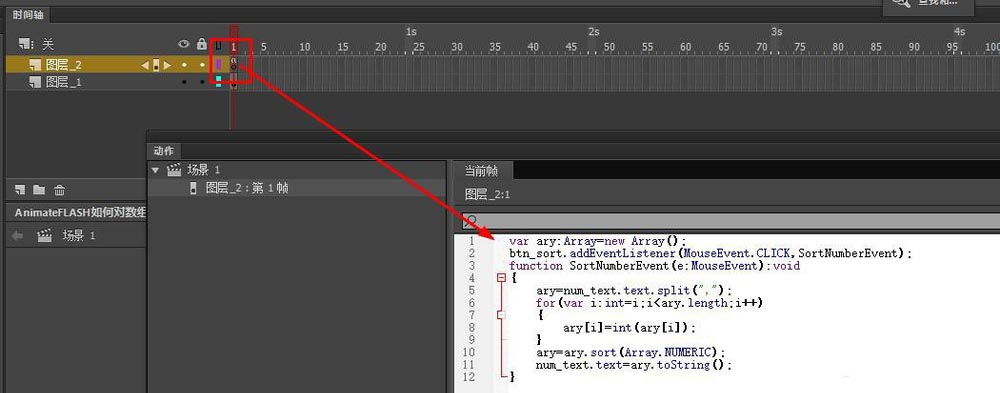Click code line 8 ary[i]=int(ary[i])

629,328
